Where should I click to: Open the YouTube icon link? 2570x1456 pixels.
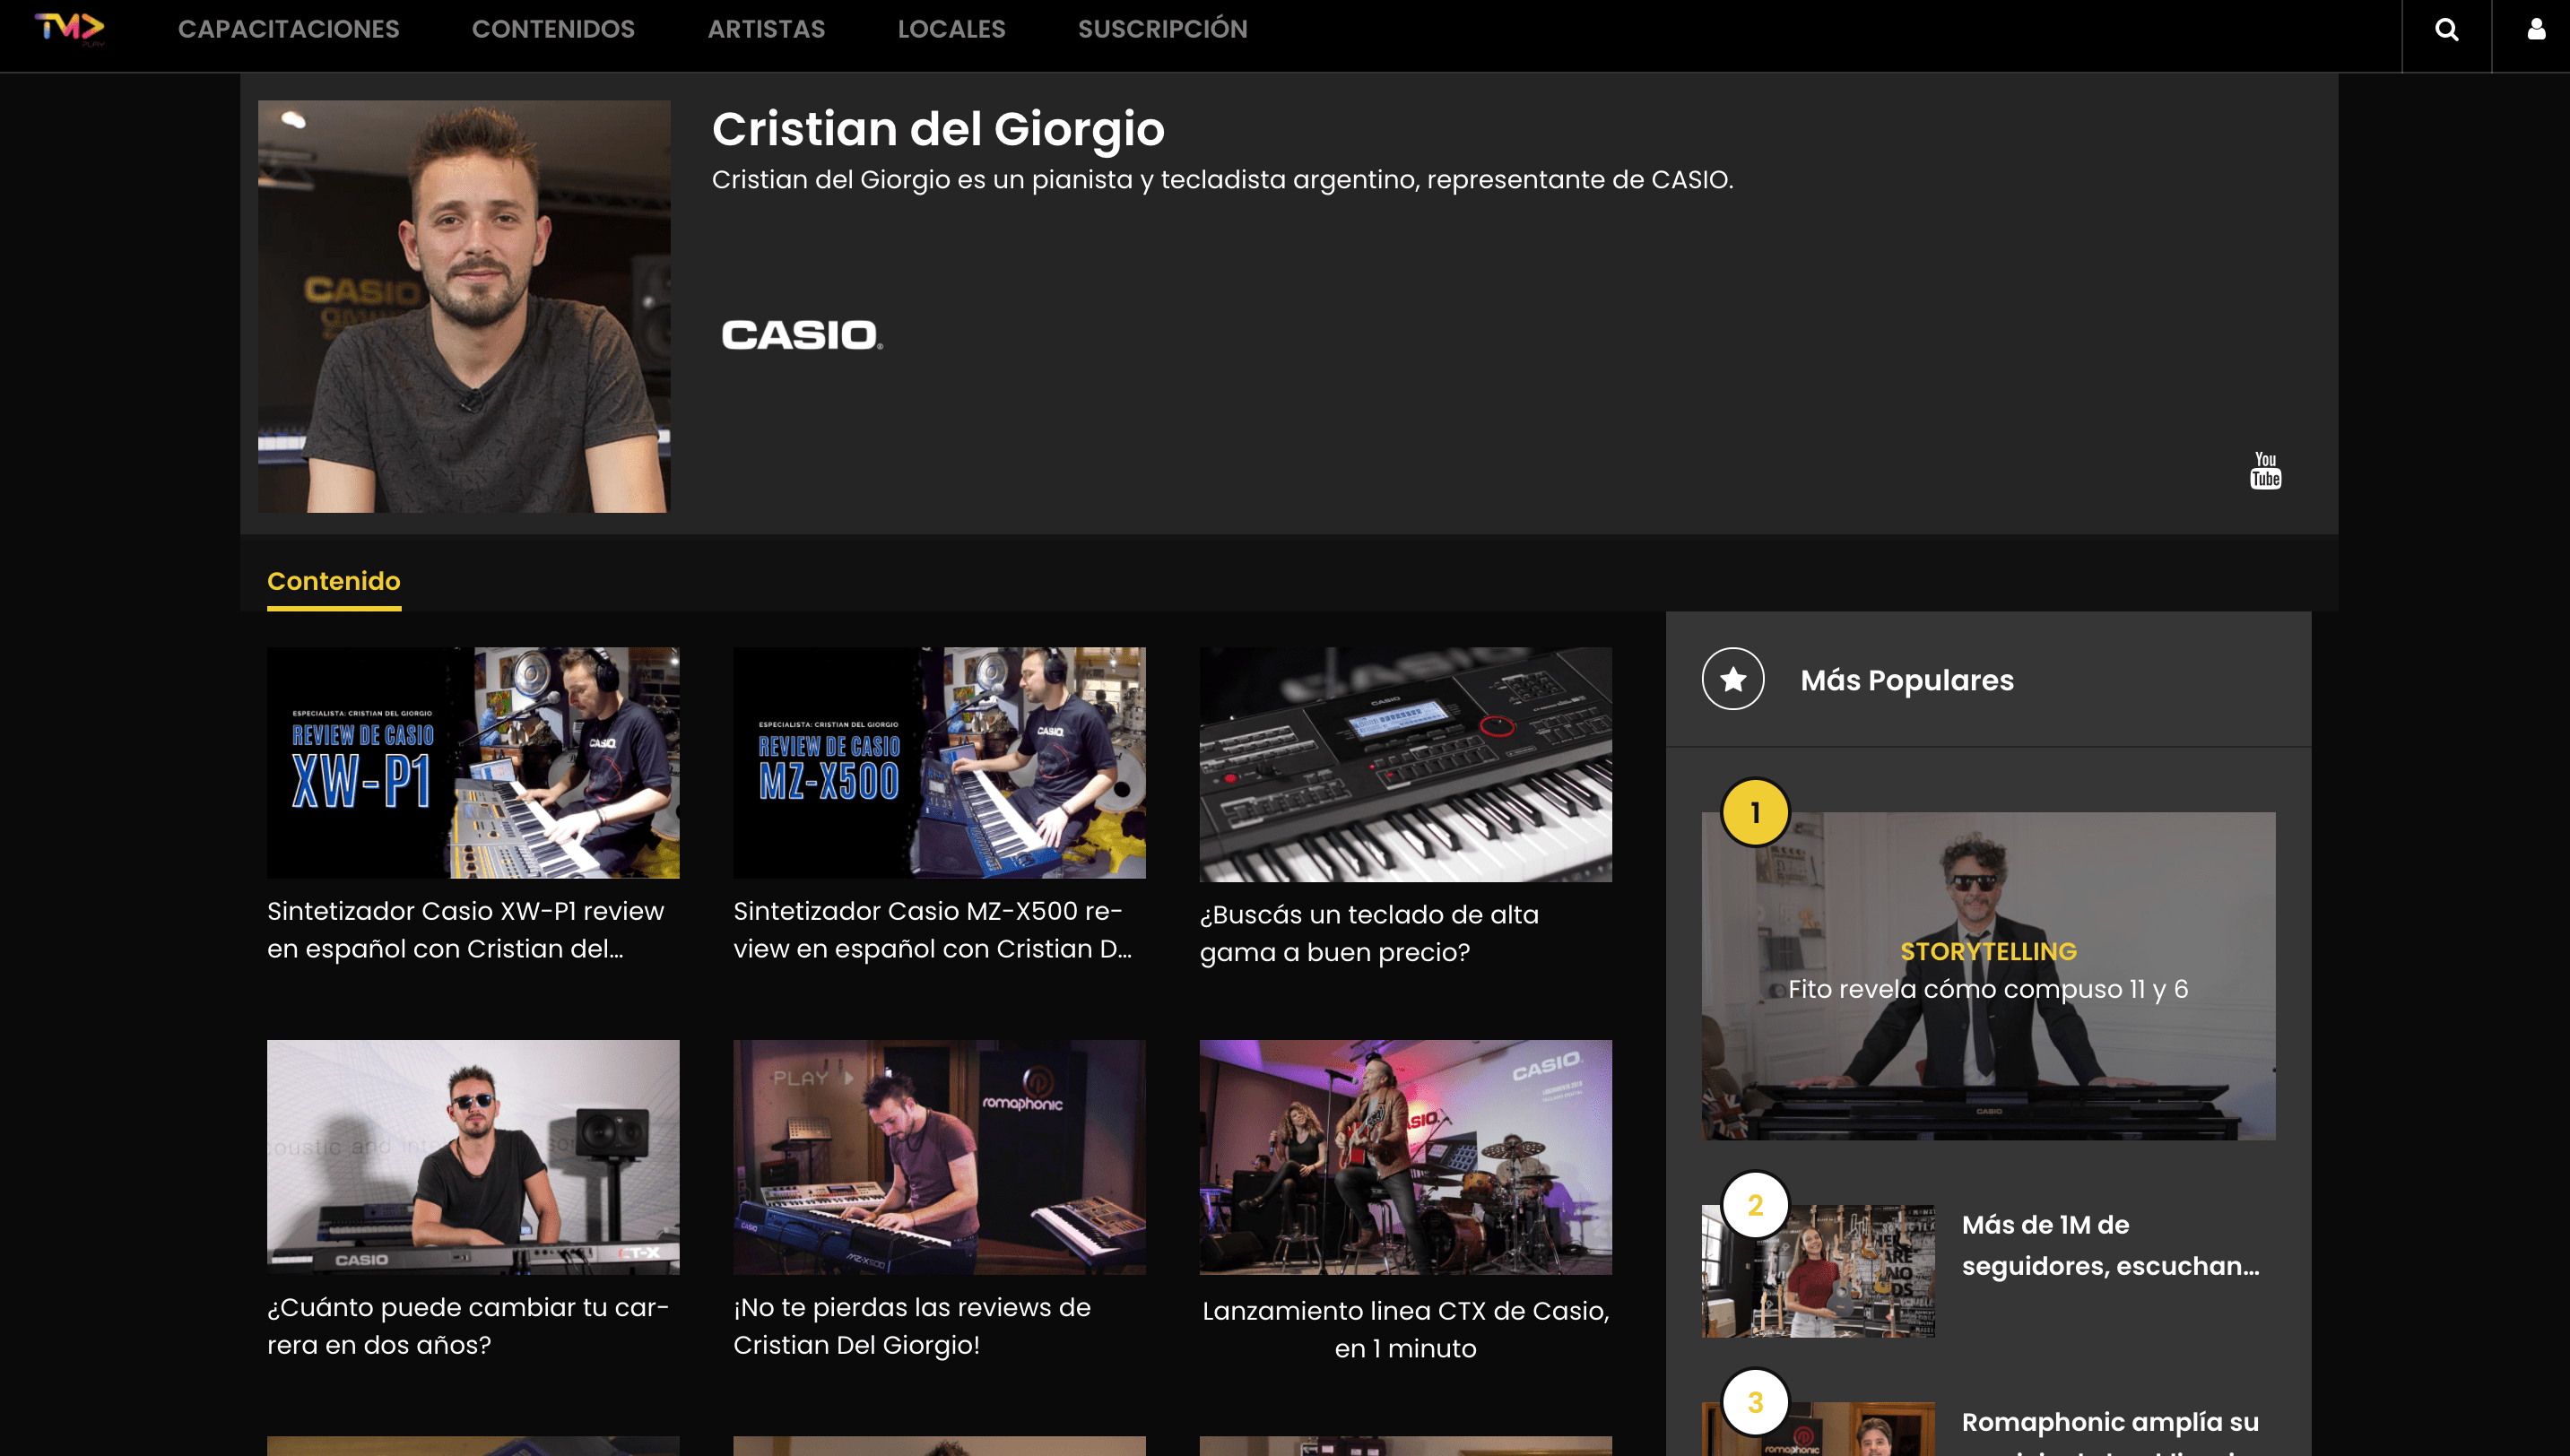(x=2265, y=470)
